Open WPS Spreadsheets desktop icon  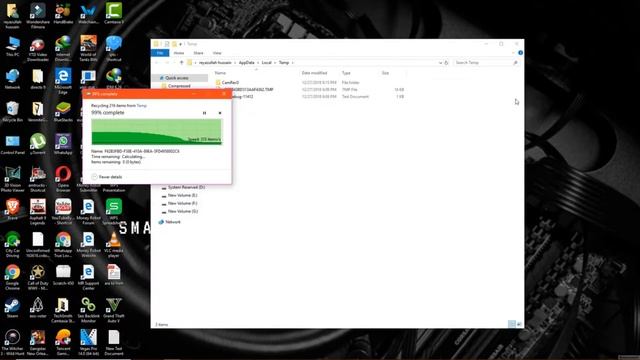point(114,212)
